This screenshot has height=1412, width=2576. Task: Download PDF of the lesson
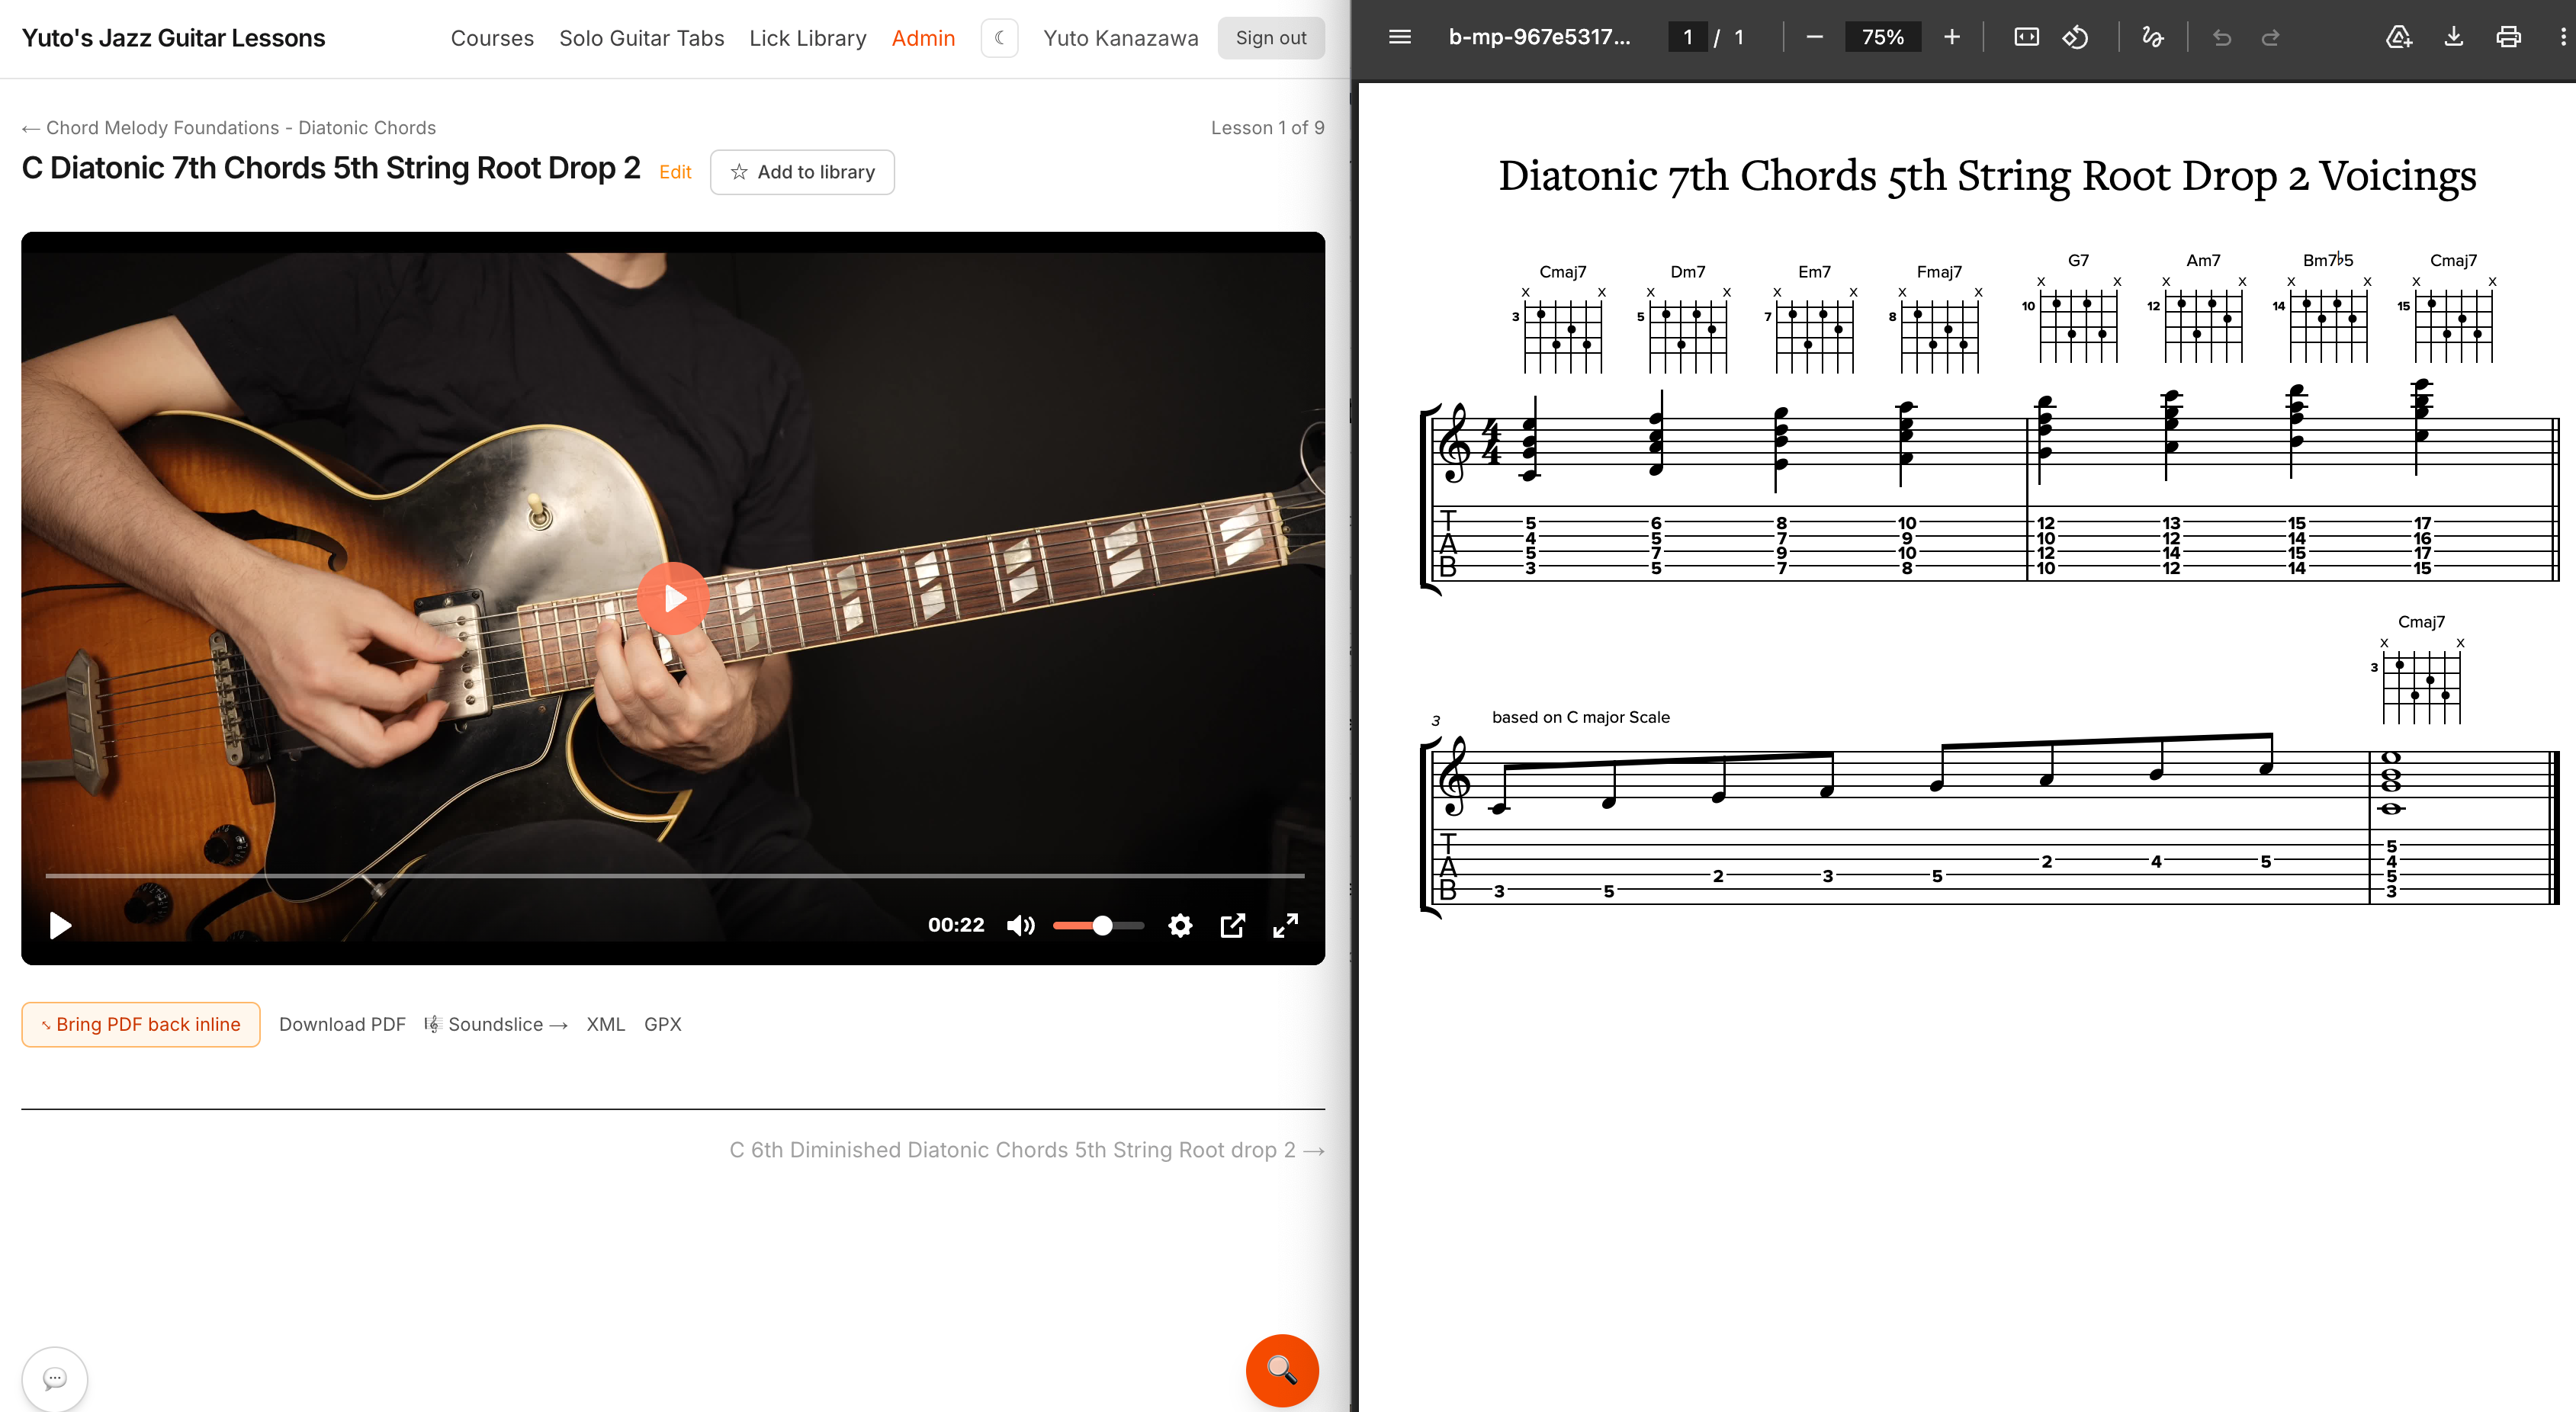342,1024
